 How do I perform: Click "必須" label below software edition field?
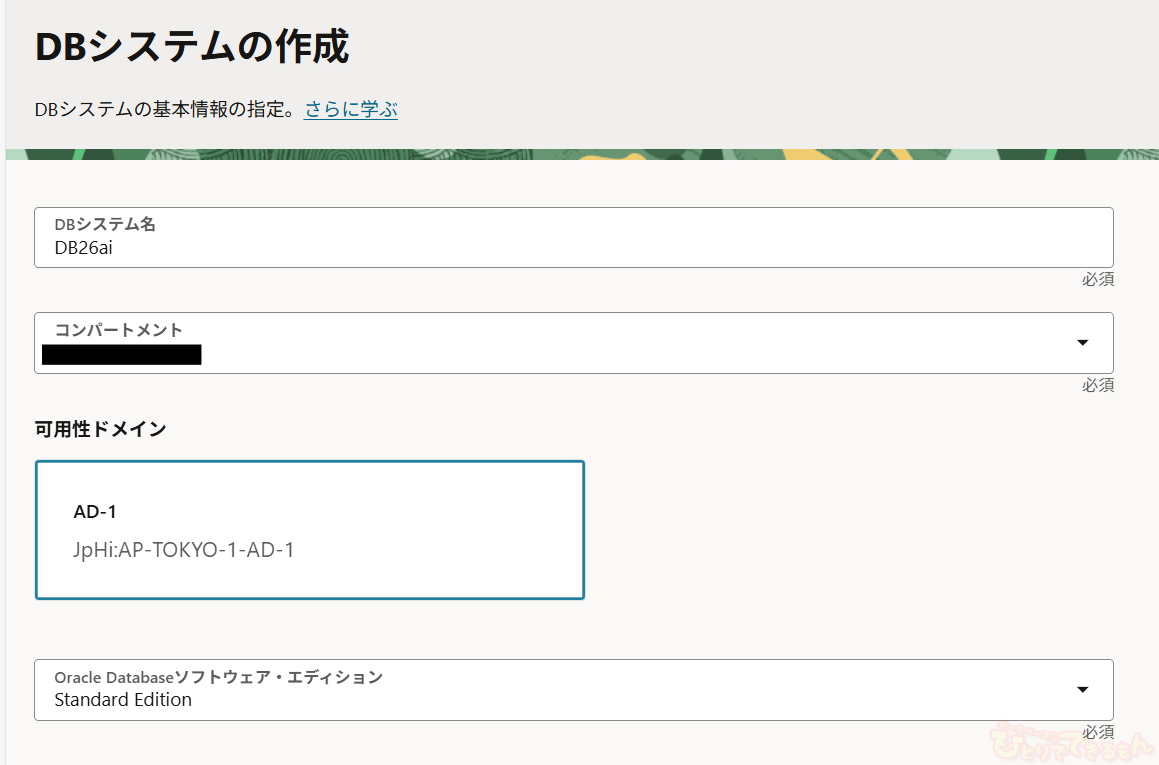[1097, 732]
